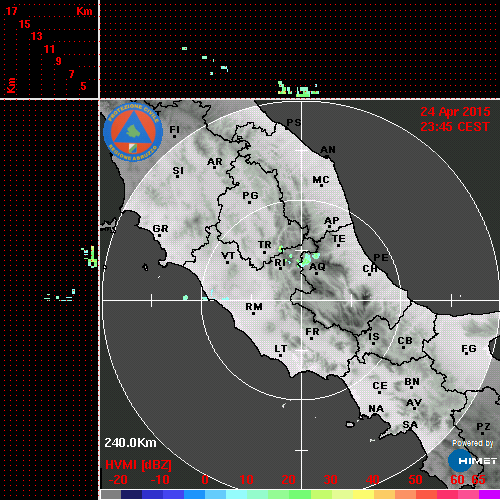Click the HVMI [dBZ] legend title
Viewport: 500px width, 500px height.
click(138, 465)
